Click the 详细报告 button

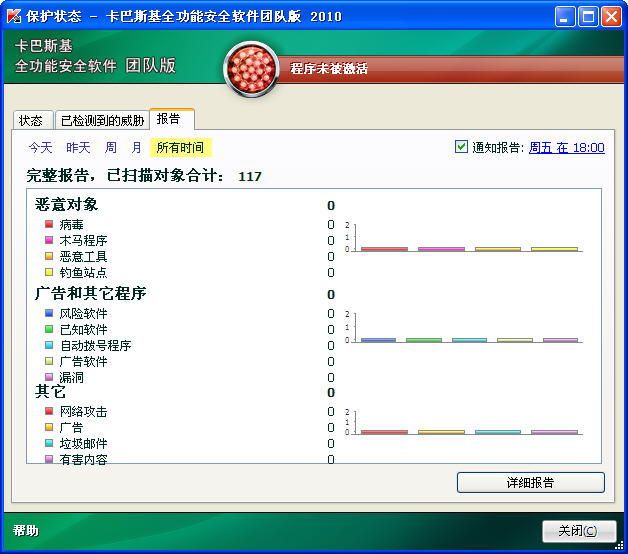[x=530, y=483]
